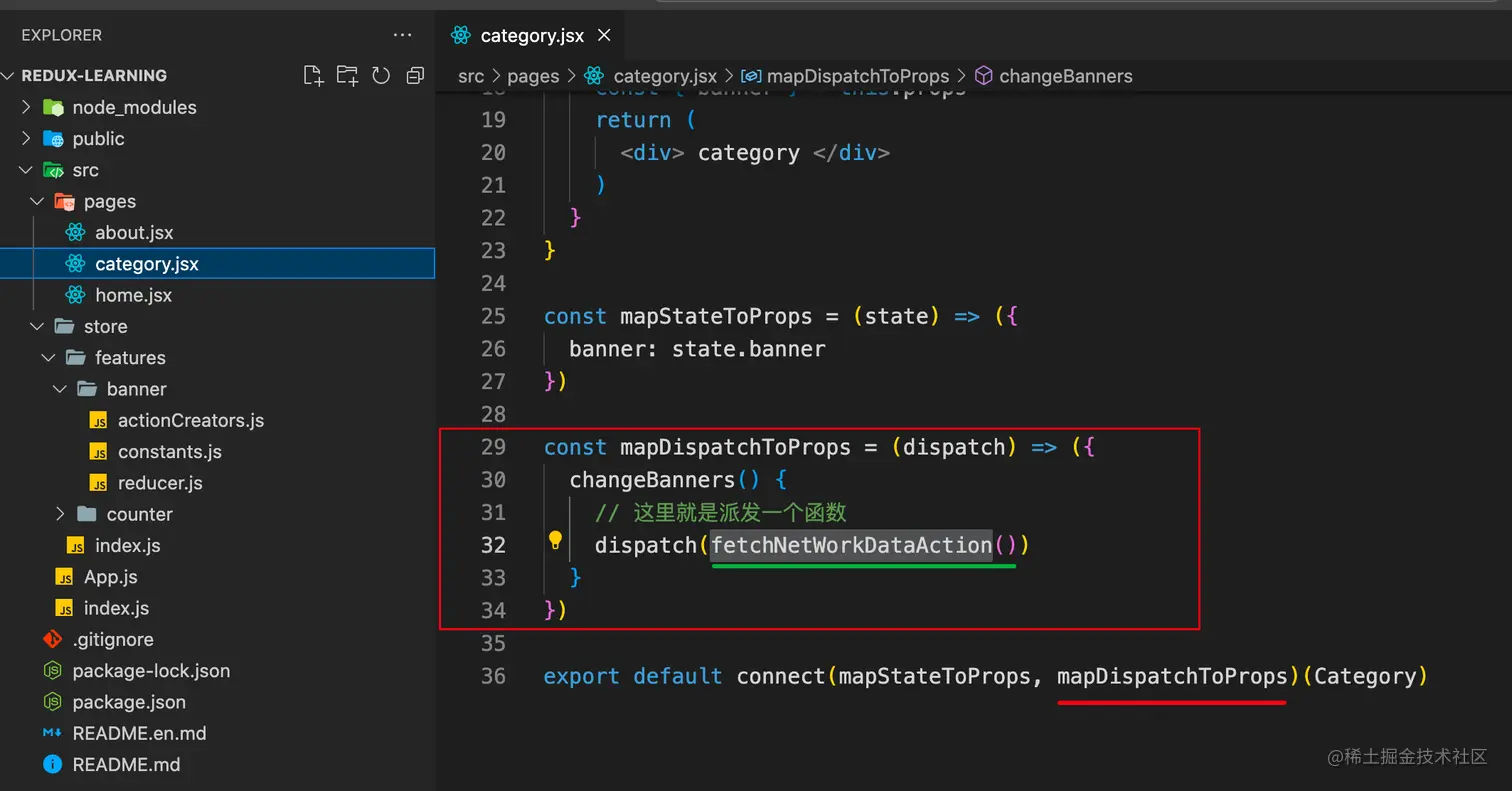The width and height of the screenshot is (1512, 791).
Task: Click the info icon beside README.md
Action: (x=53, y=764)
